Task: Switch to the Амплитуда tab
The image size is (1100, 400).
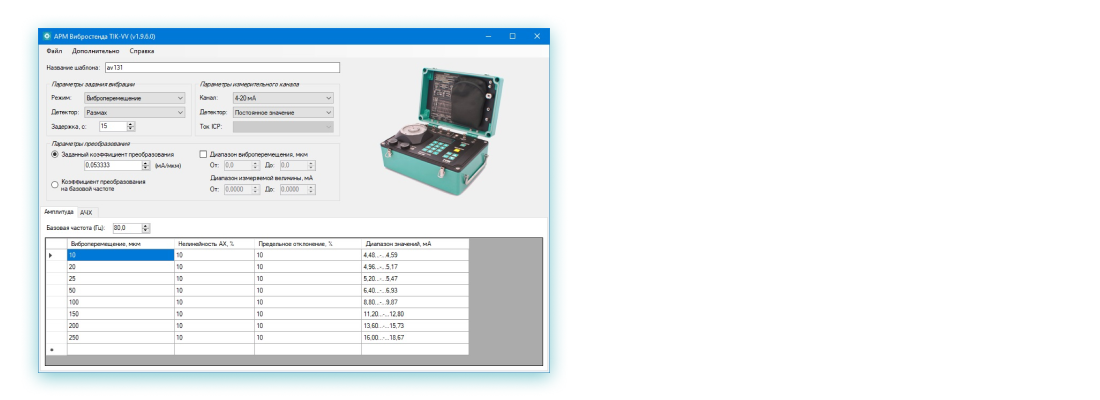Action: pyautogui.click(x=58, y=212)
